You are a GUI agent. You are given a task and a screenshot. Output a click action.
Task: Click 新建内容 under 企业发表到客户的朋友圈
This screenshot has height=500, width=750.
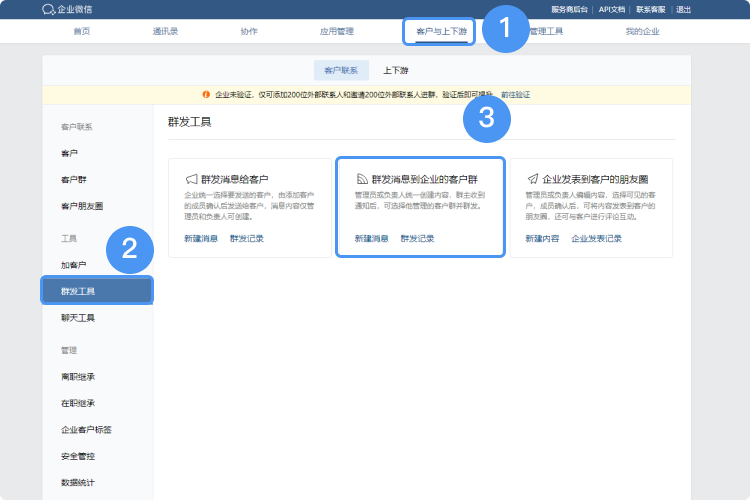point(542,239)
